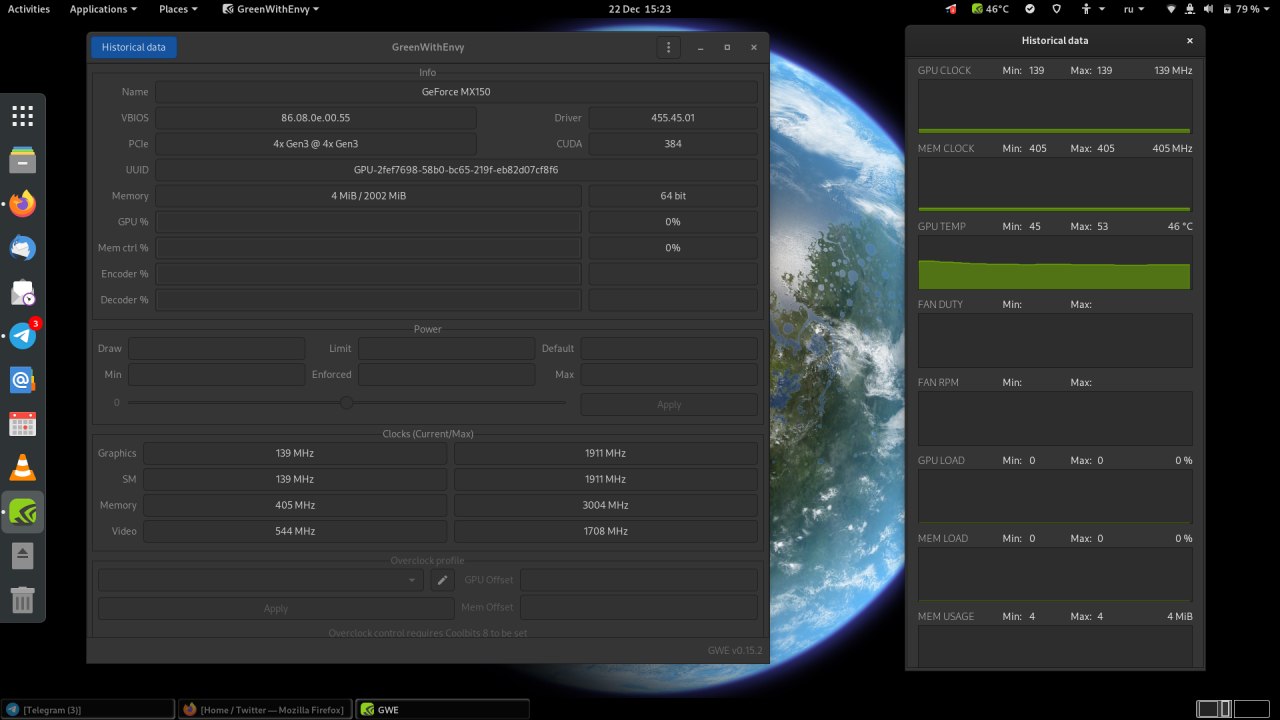Image resolution: width=1280 pixels, height=720 pixels.
Task: Click the GPU CLOCK history graph
Action: 1055,107
